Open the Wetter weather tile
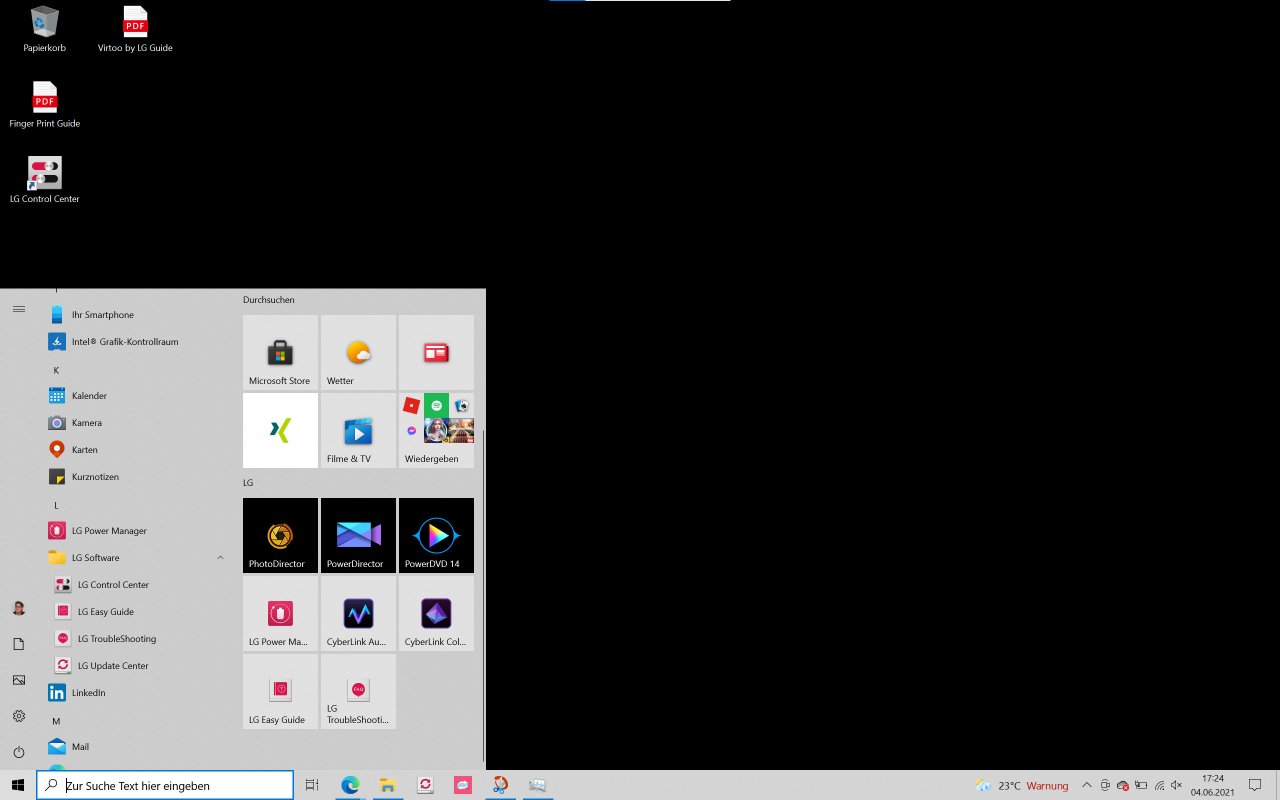1280x800 pixels. click(x=358, y=352)
